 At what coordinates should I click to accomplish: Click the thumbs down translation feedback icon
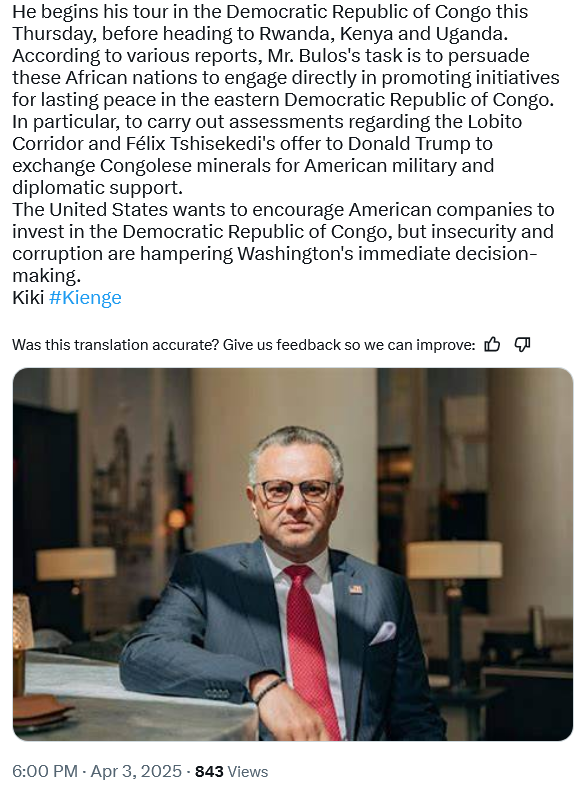[522, 345]
